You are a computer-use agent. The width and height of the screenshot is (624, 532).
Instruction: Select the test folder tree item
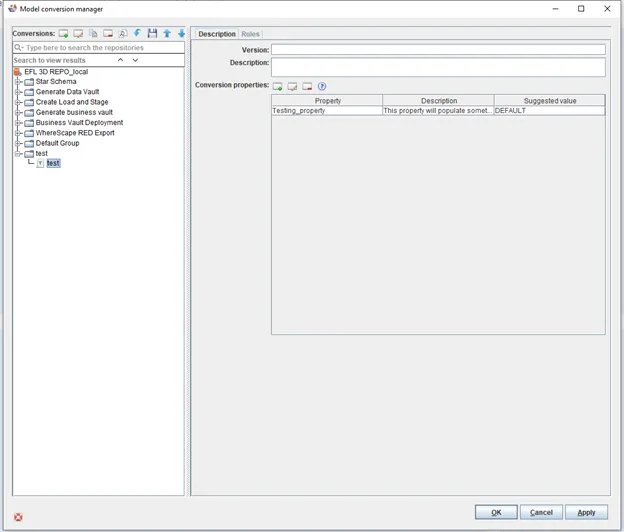pyautogui.click(x=41, y=154)
